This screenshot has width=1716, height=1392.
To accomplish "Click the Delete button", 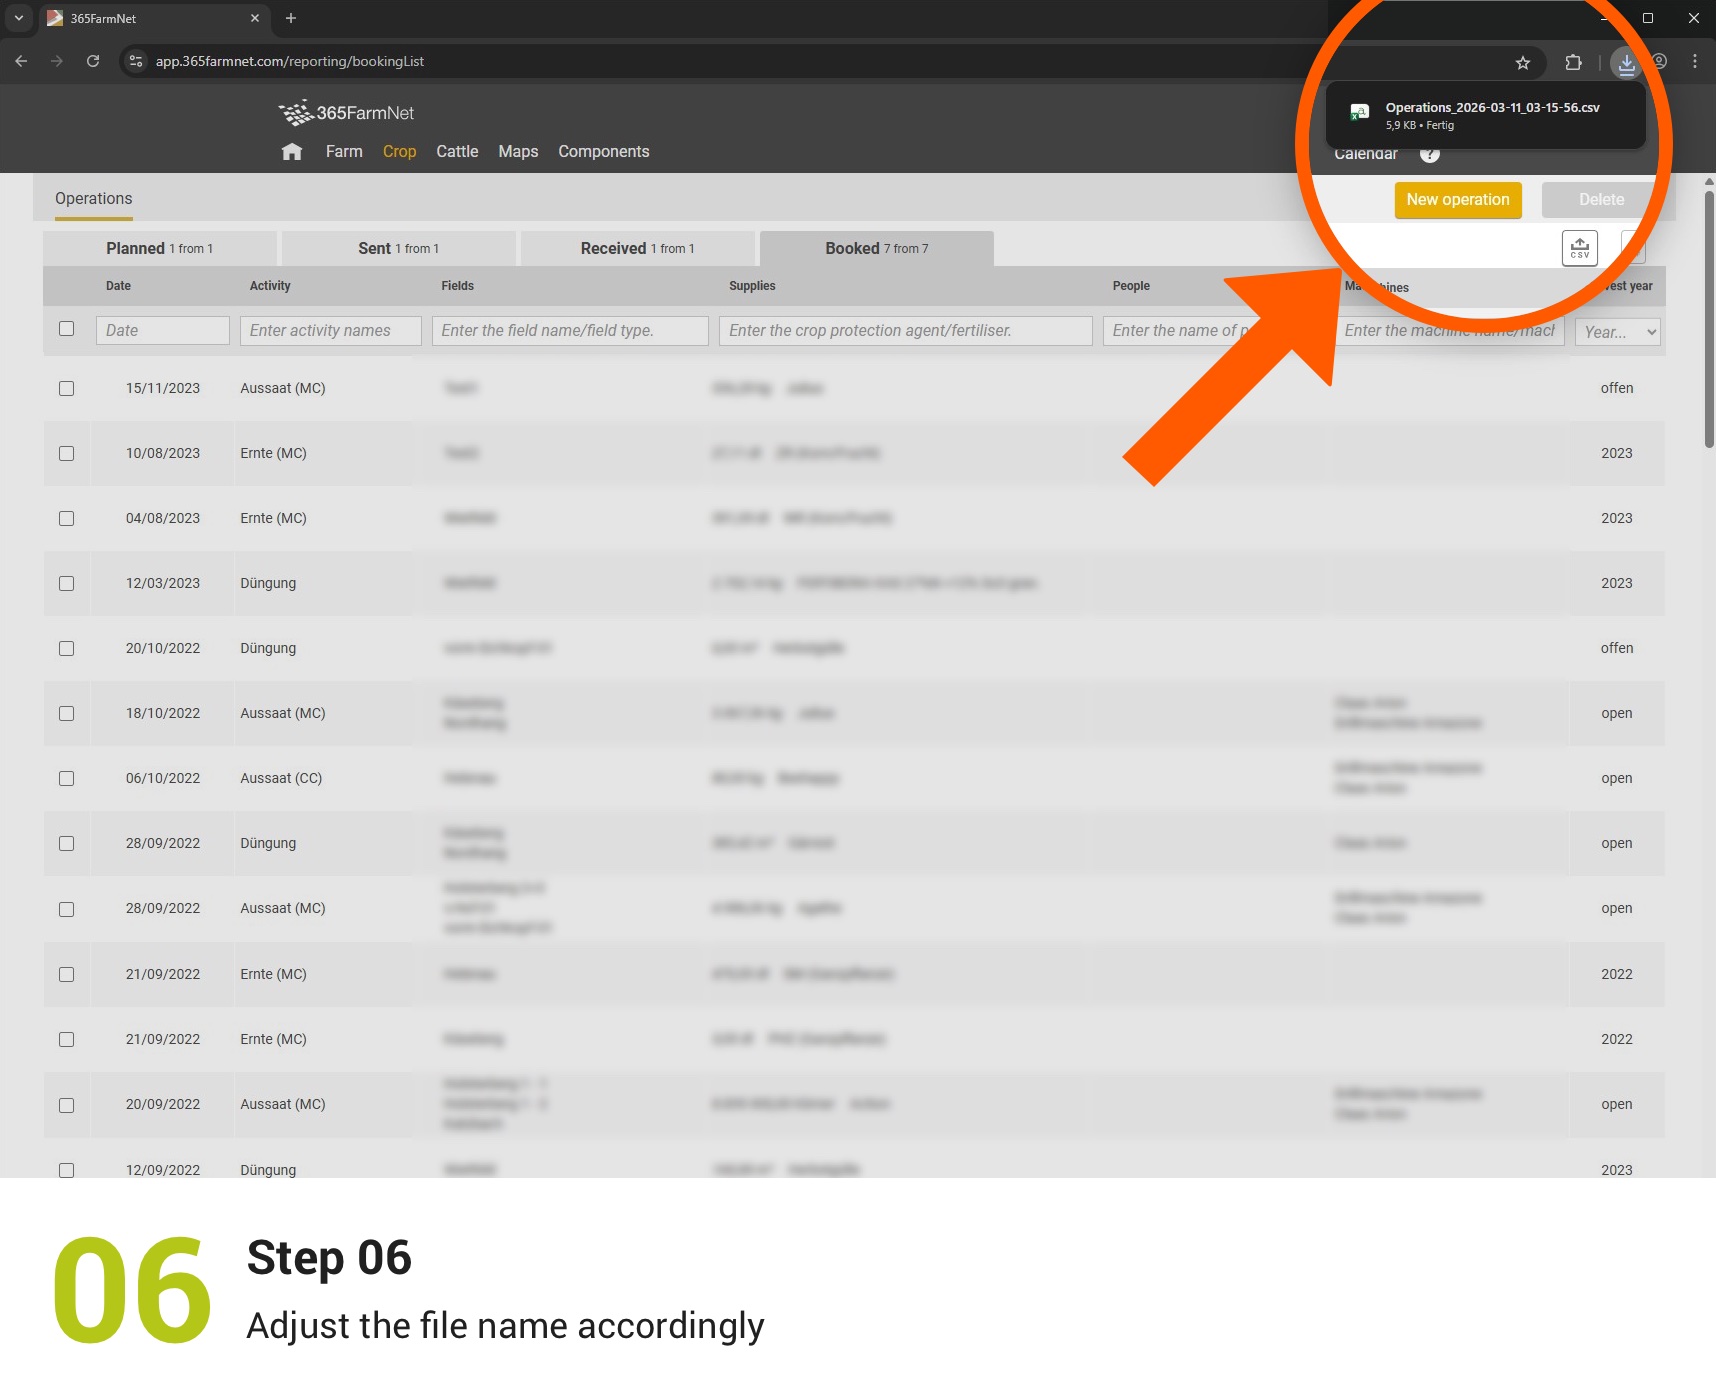I will 1601,200.
